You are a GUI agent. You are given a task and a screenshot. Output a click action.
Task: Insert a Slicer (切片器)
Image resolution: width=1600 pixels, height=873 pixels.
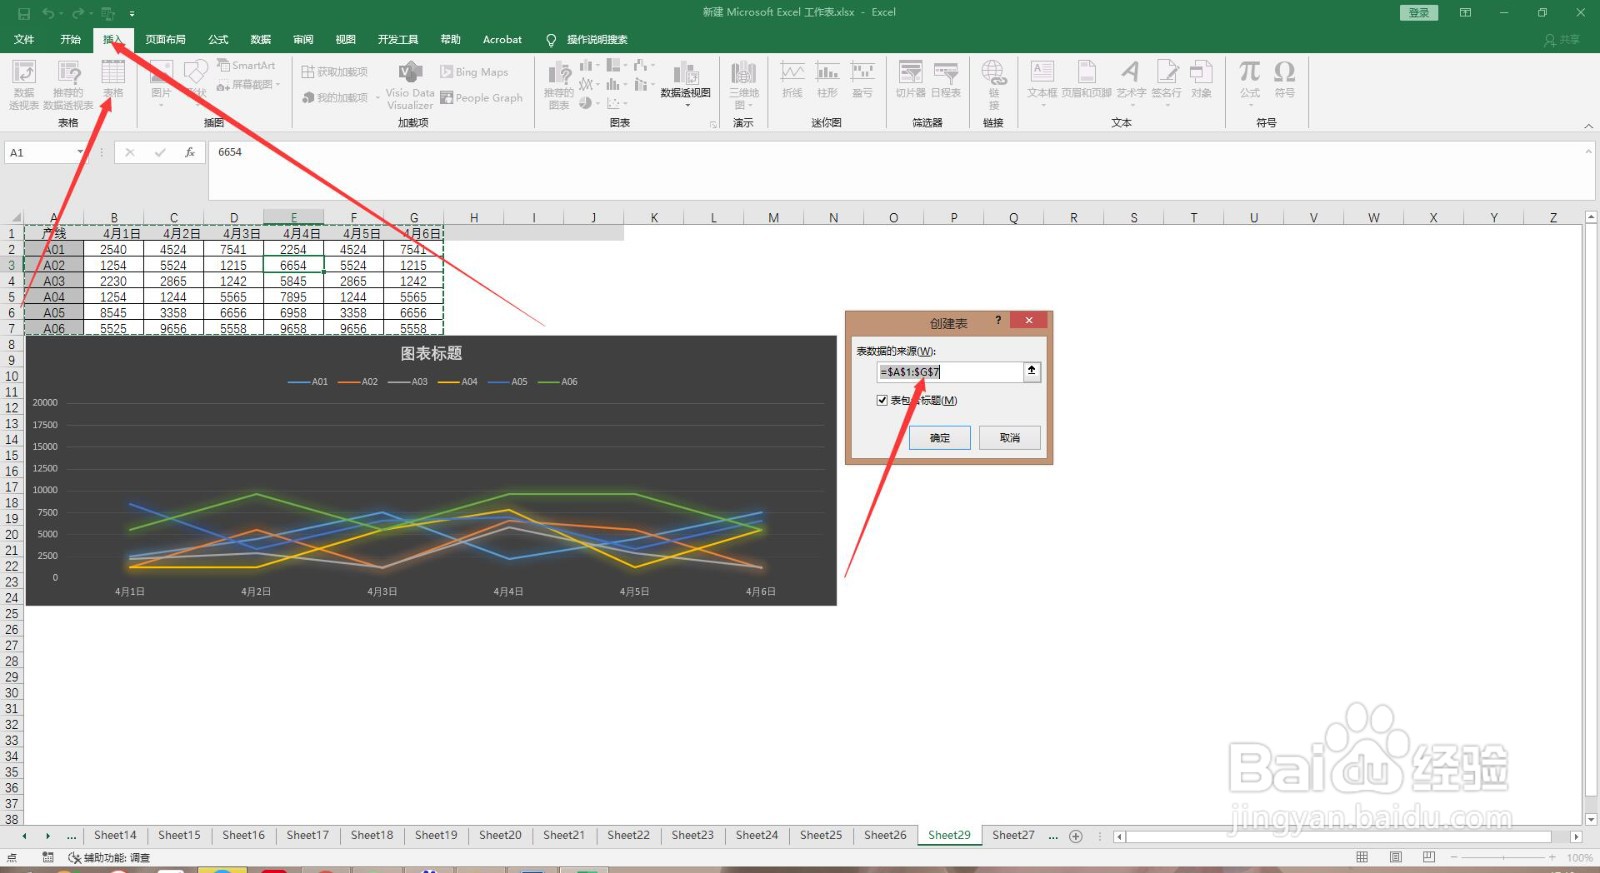pyautogui.click(x=910, y=80)
